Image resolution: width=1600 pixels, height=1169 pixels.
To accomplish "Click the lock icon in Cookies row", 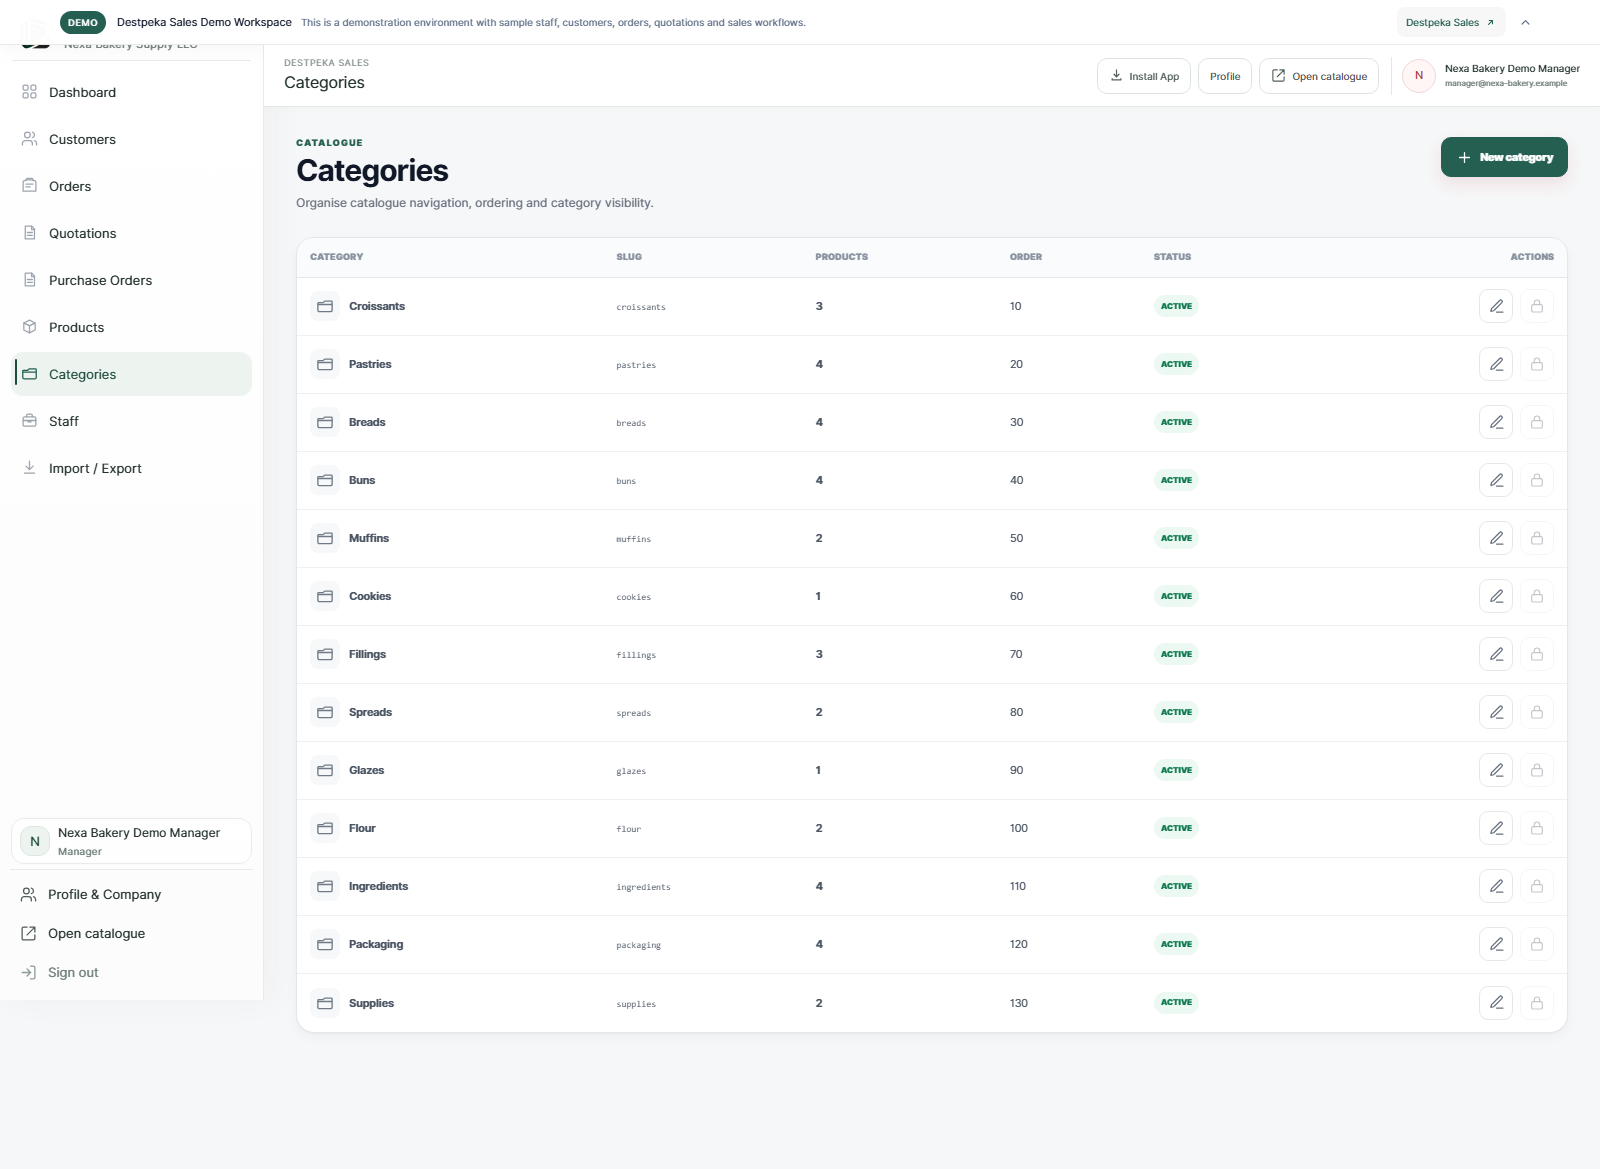I will (x=1537, y=596).
